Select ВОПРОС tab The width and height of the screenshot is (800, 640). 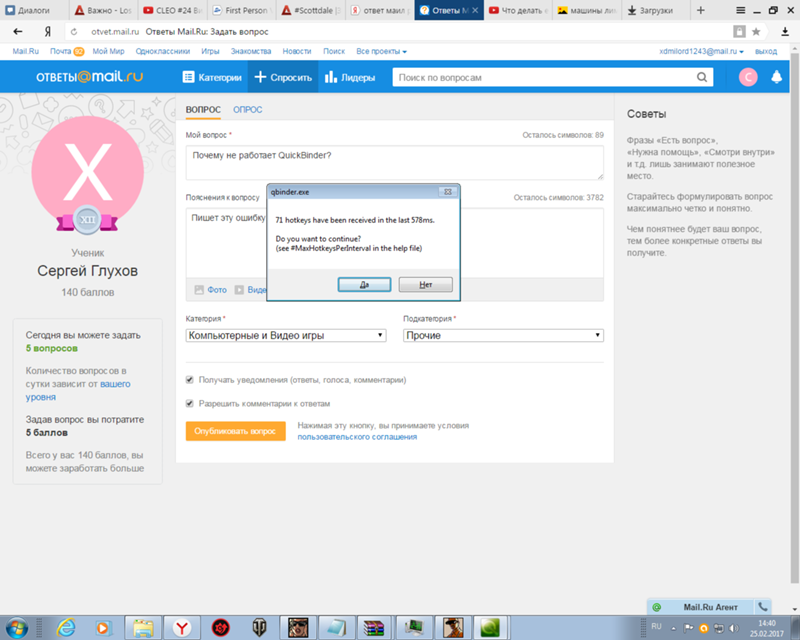(203, 109)
